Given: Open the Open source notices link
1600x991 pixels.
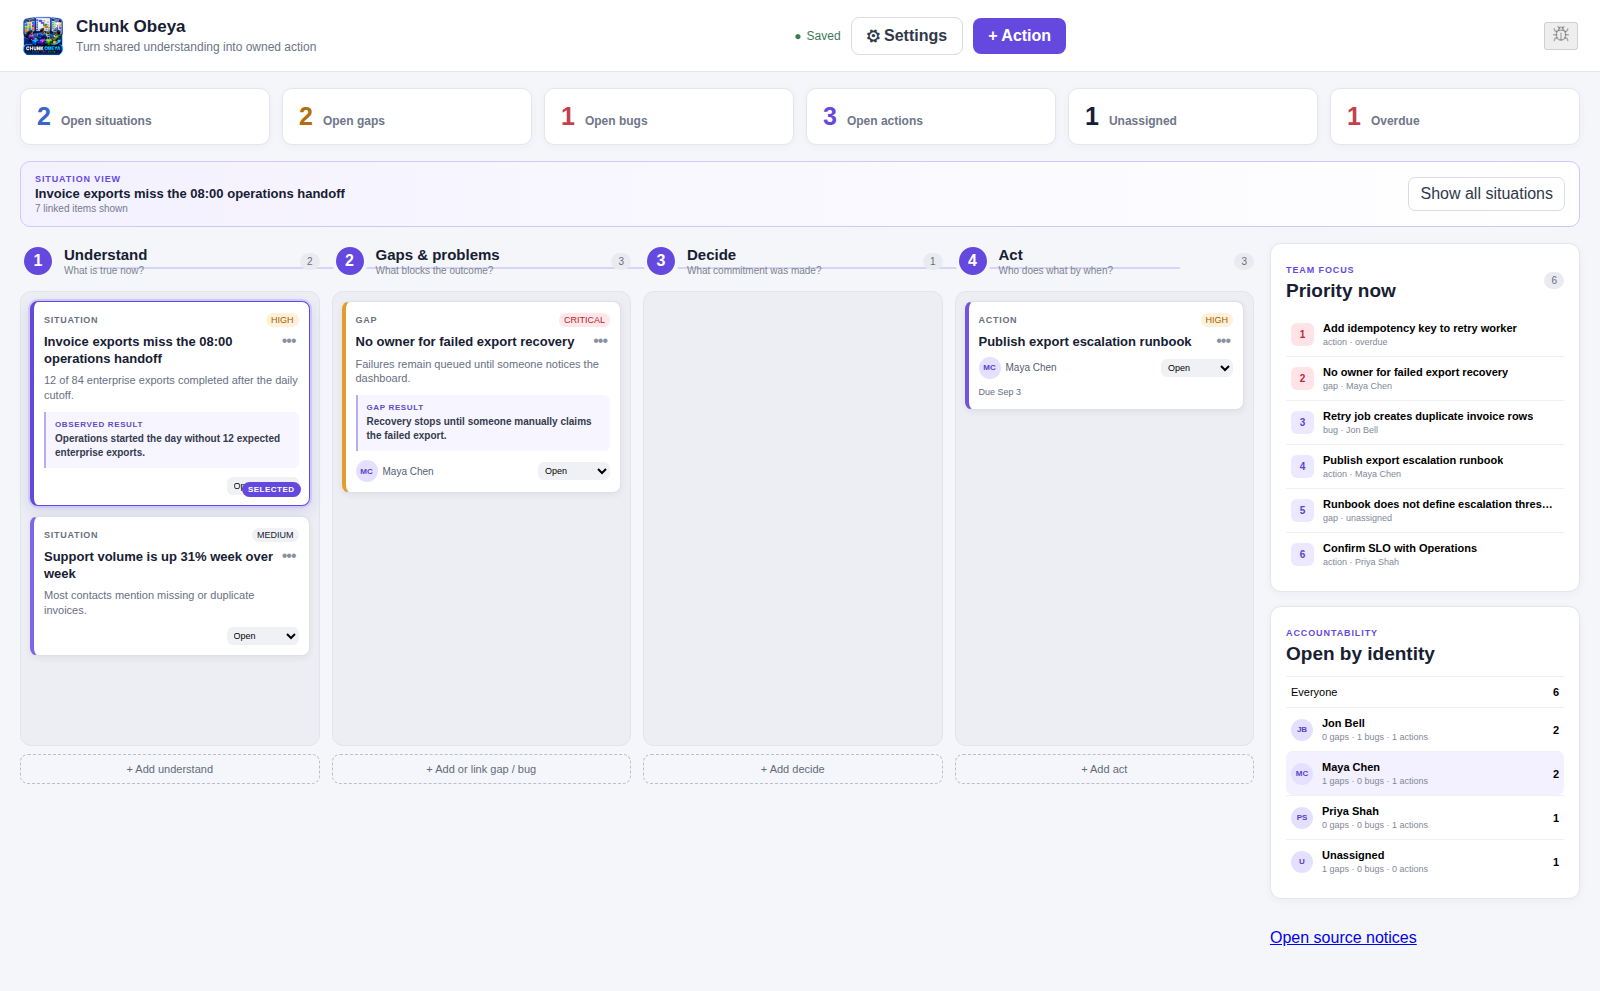Looking at the screenshot, I should point(1343,937).
